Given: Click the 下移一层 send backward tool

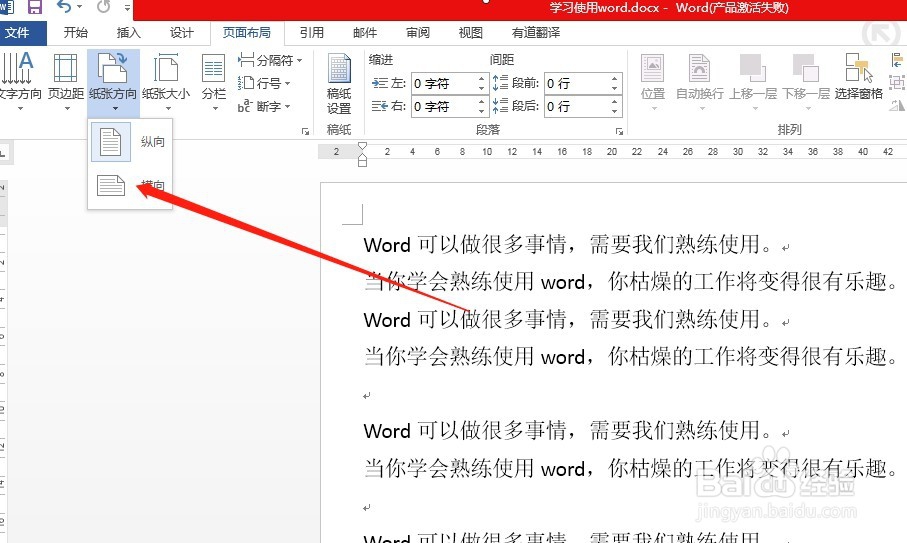Looking at the screenshot, I should pos(806,81).
